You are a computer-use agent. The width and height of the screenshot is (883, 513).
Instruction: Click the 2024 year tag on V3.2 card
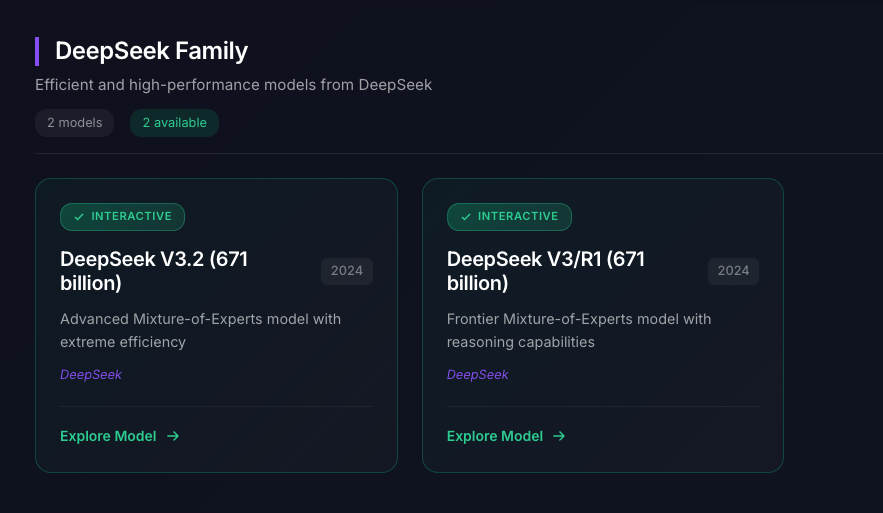(347, 271)
